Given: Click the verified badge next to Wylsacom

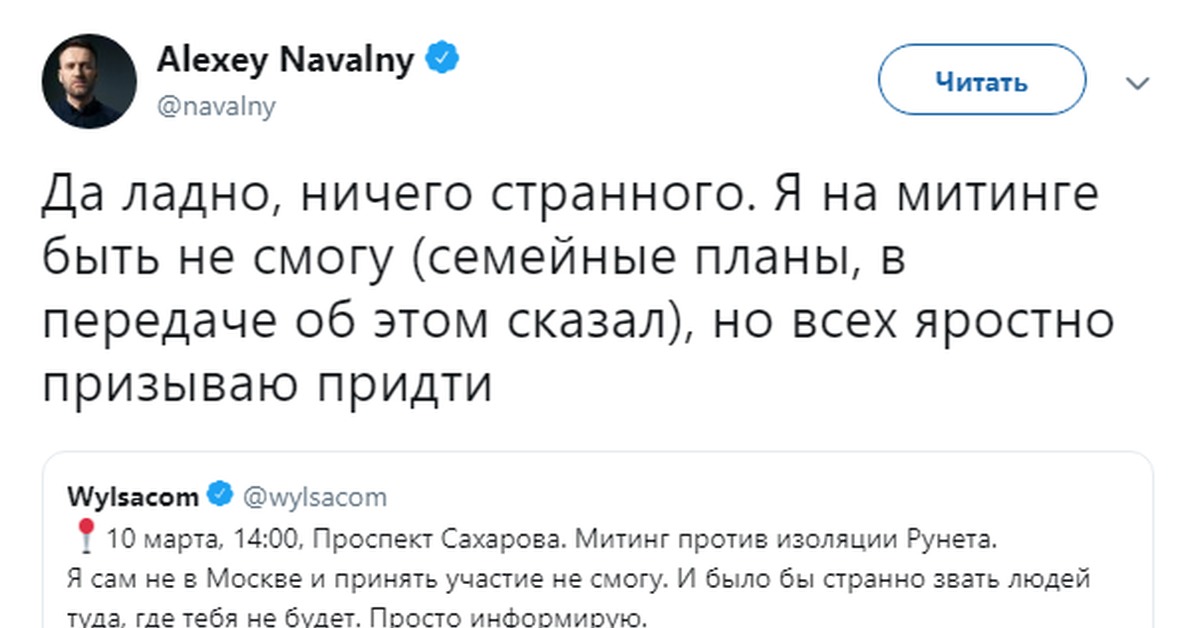Looking at the screenshot, I should tap(220, 495).
